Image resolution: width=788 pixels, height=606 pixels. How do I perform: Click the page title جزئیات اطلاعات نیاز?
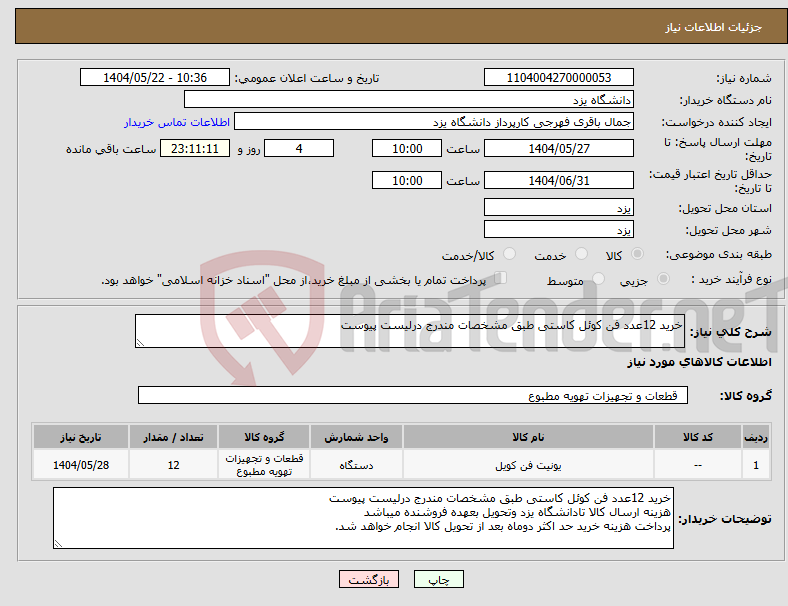pyautogui.click(x=714, y=27)
